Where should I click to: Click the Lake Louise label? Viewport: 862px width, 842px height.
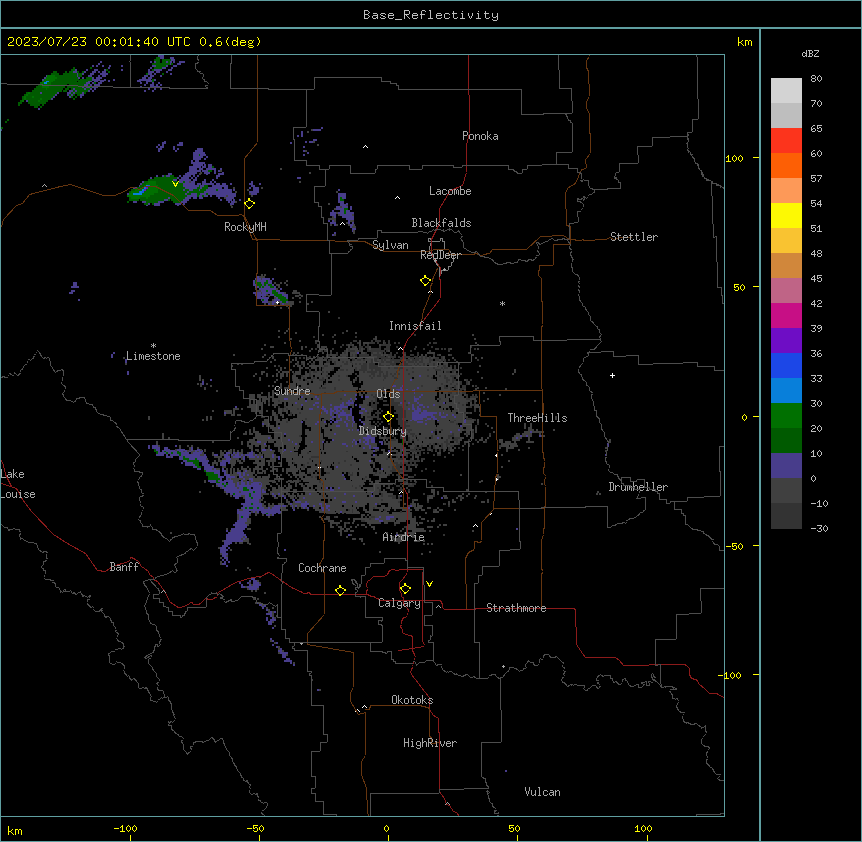click(x=18, y=484)
